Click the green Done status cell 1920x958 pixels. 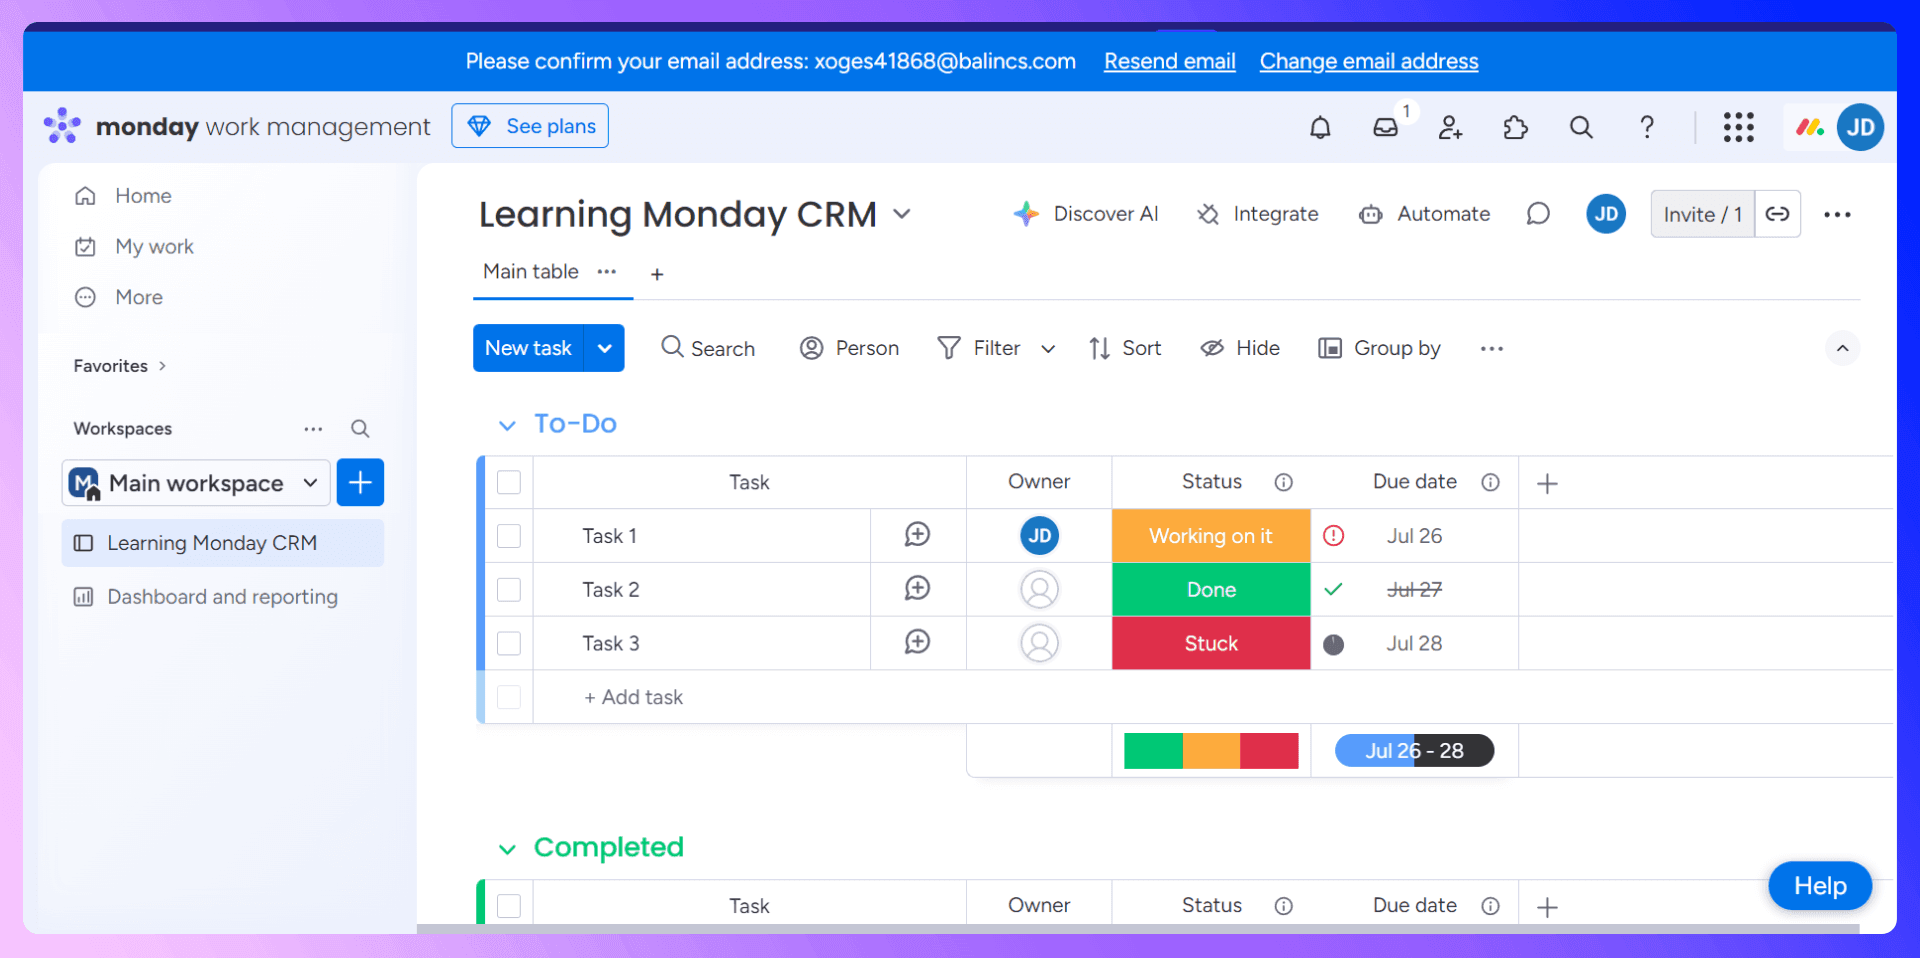pyautogui.click(x=1211, y=590)
